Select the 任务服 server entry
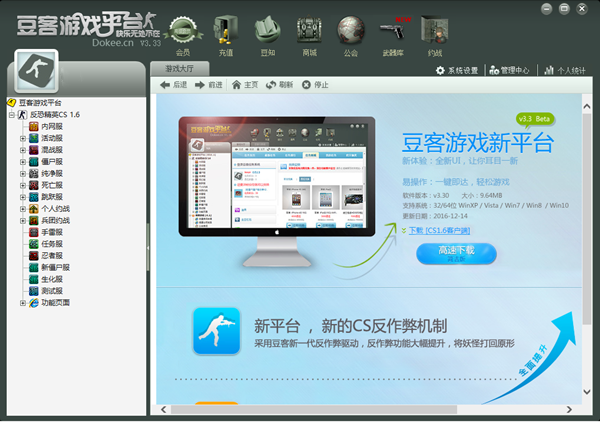Viewport: 600px width, 422px height. click(52, 244)
